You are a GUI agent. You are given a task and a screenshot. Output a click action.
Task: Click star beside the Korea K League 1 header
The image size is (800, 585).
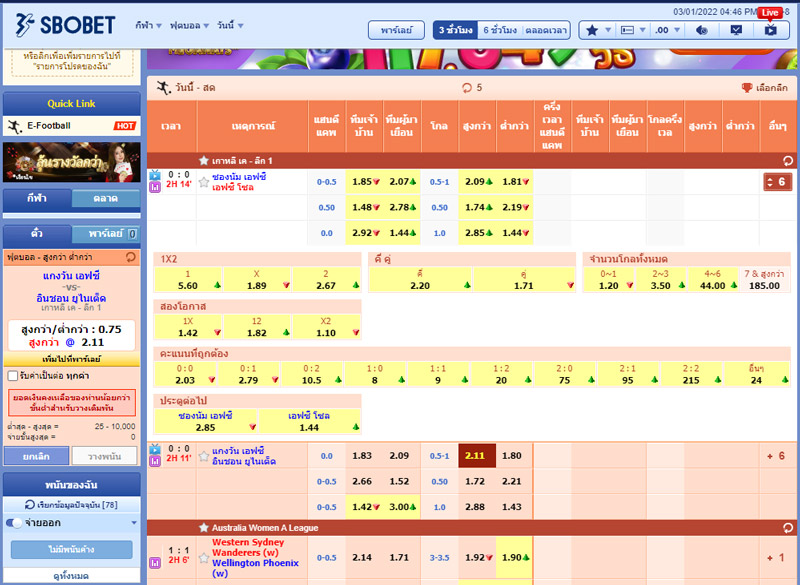[x=204, y=160]
